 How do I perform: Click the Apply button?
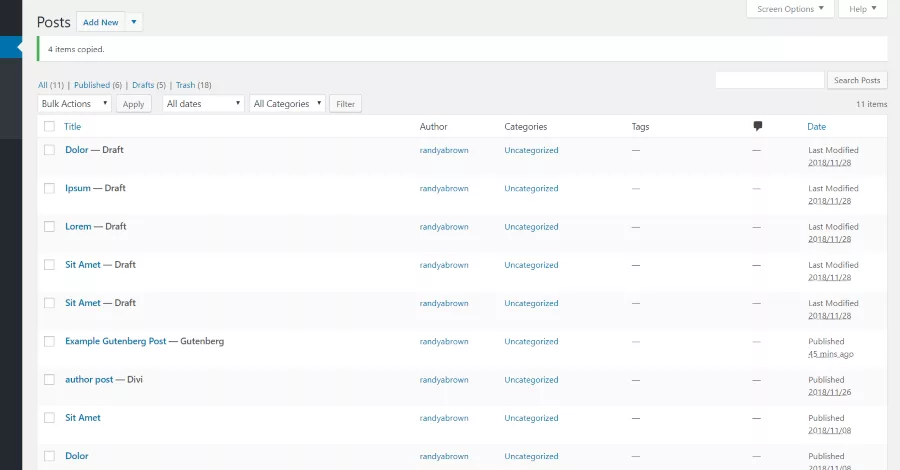tap(133, 104)
